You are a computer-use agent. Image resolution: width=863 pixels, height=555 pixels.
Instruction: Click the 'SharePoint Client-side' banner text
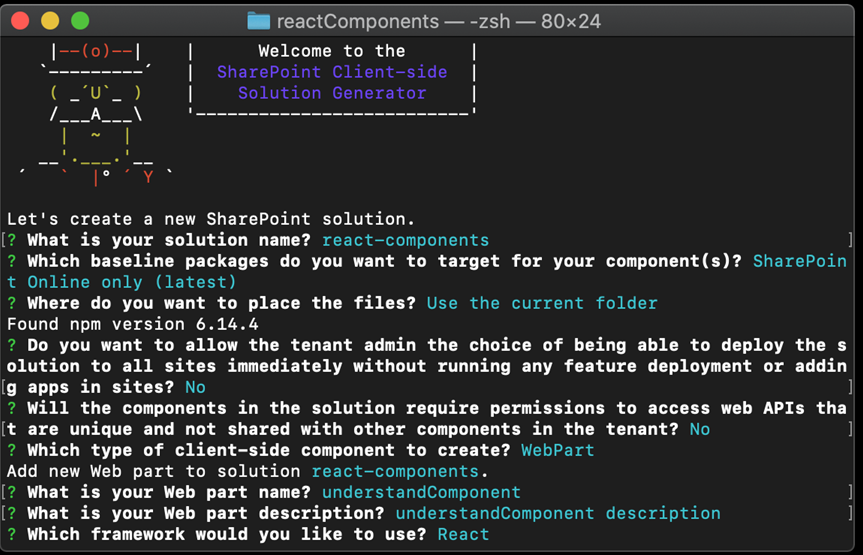[x=332, y=72]
